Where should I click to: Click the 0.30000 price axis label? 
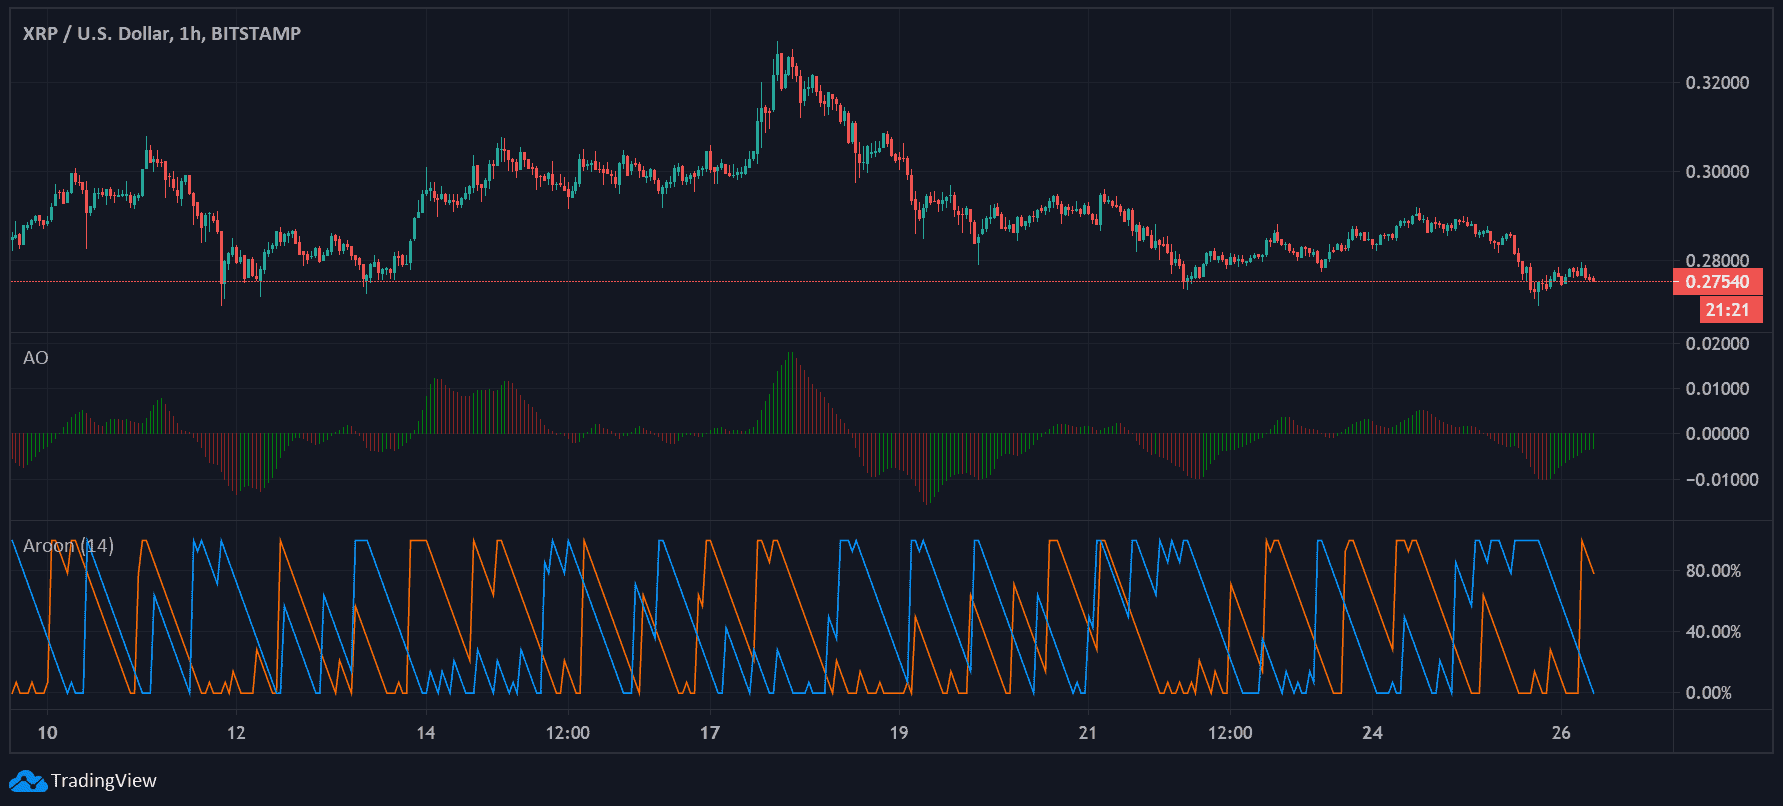pos(1717,172)
